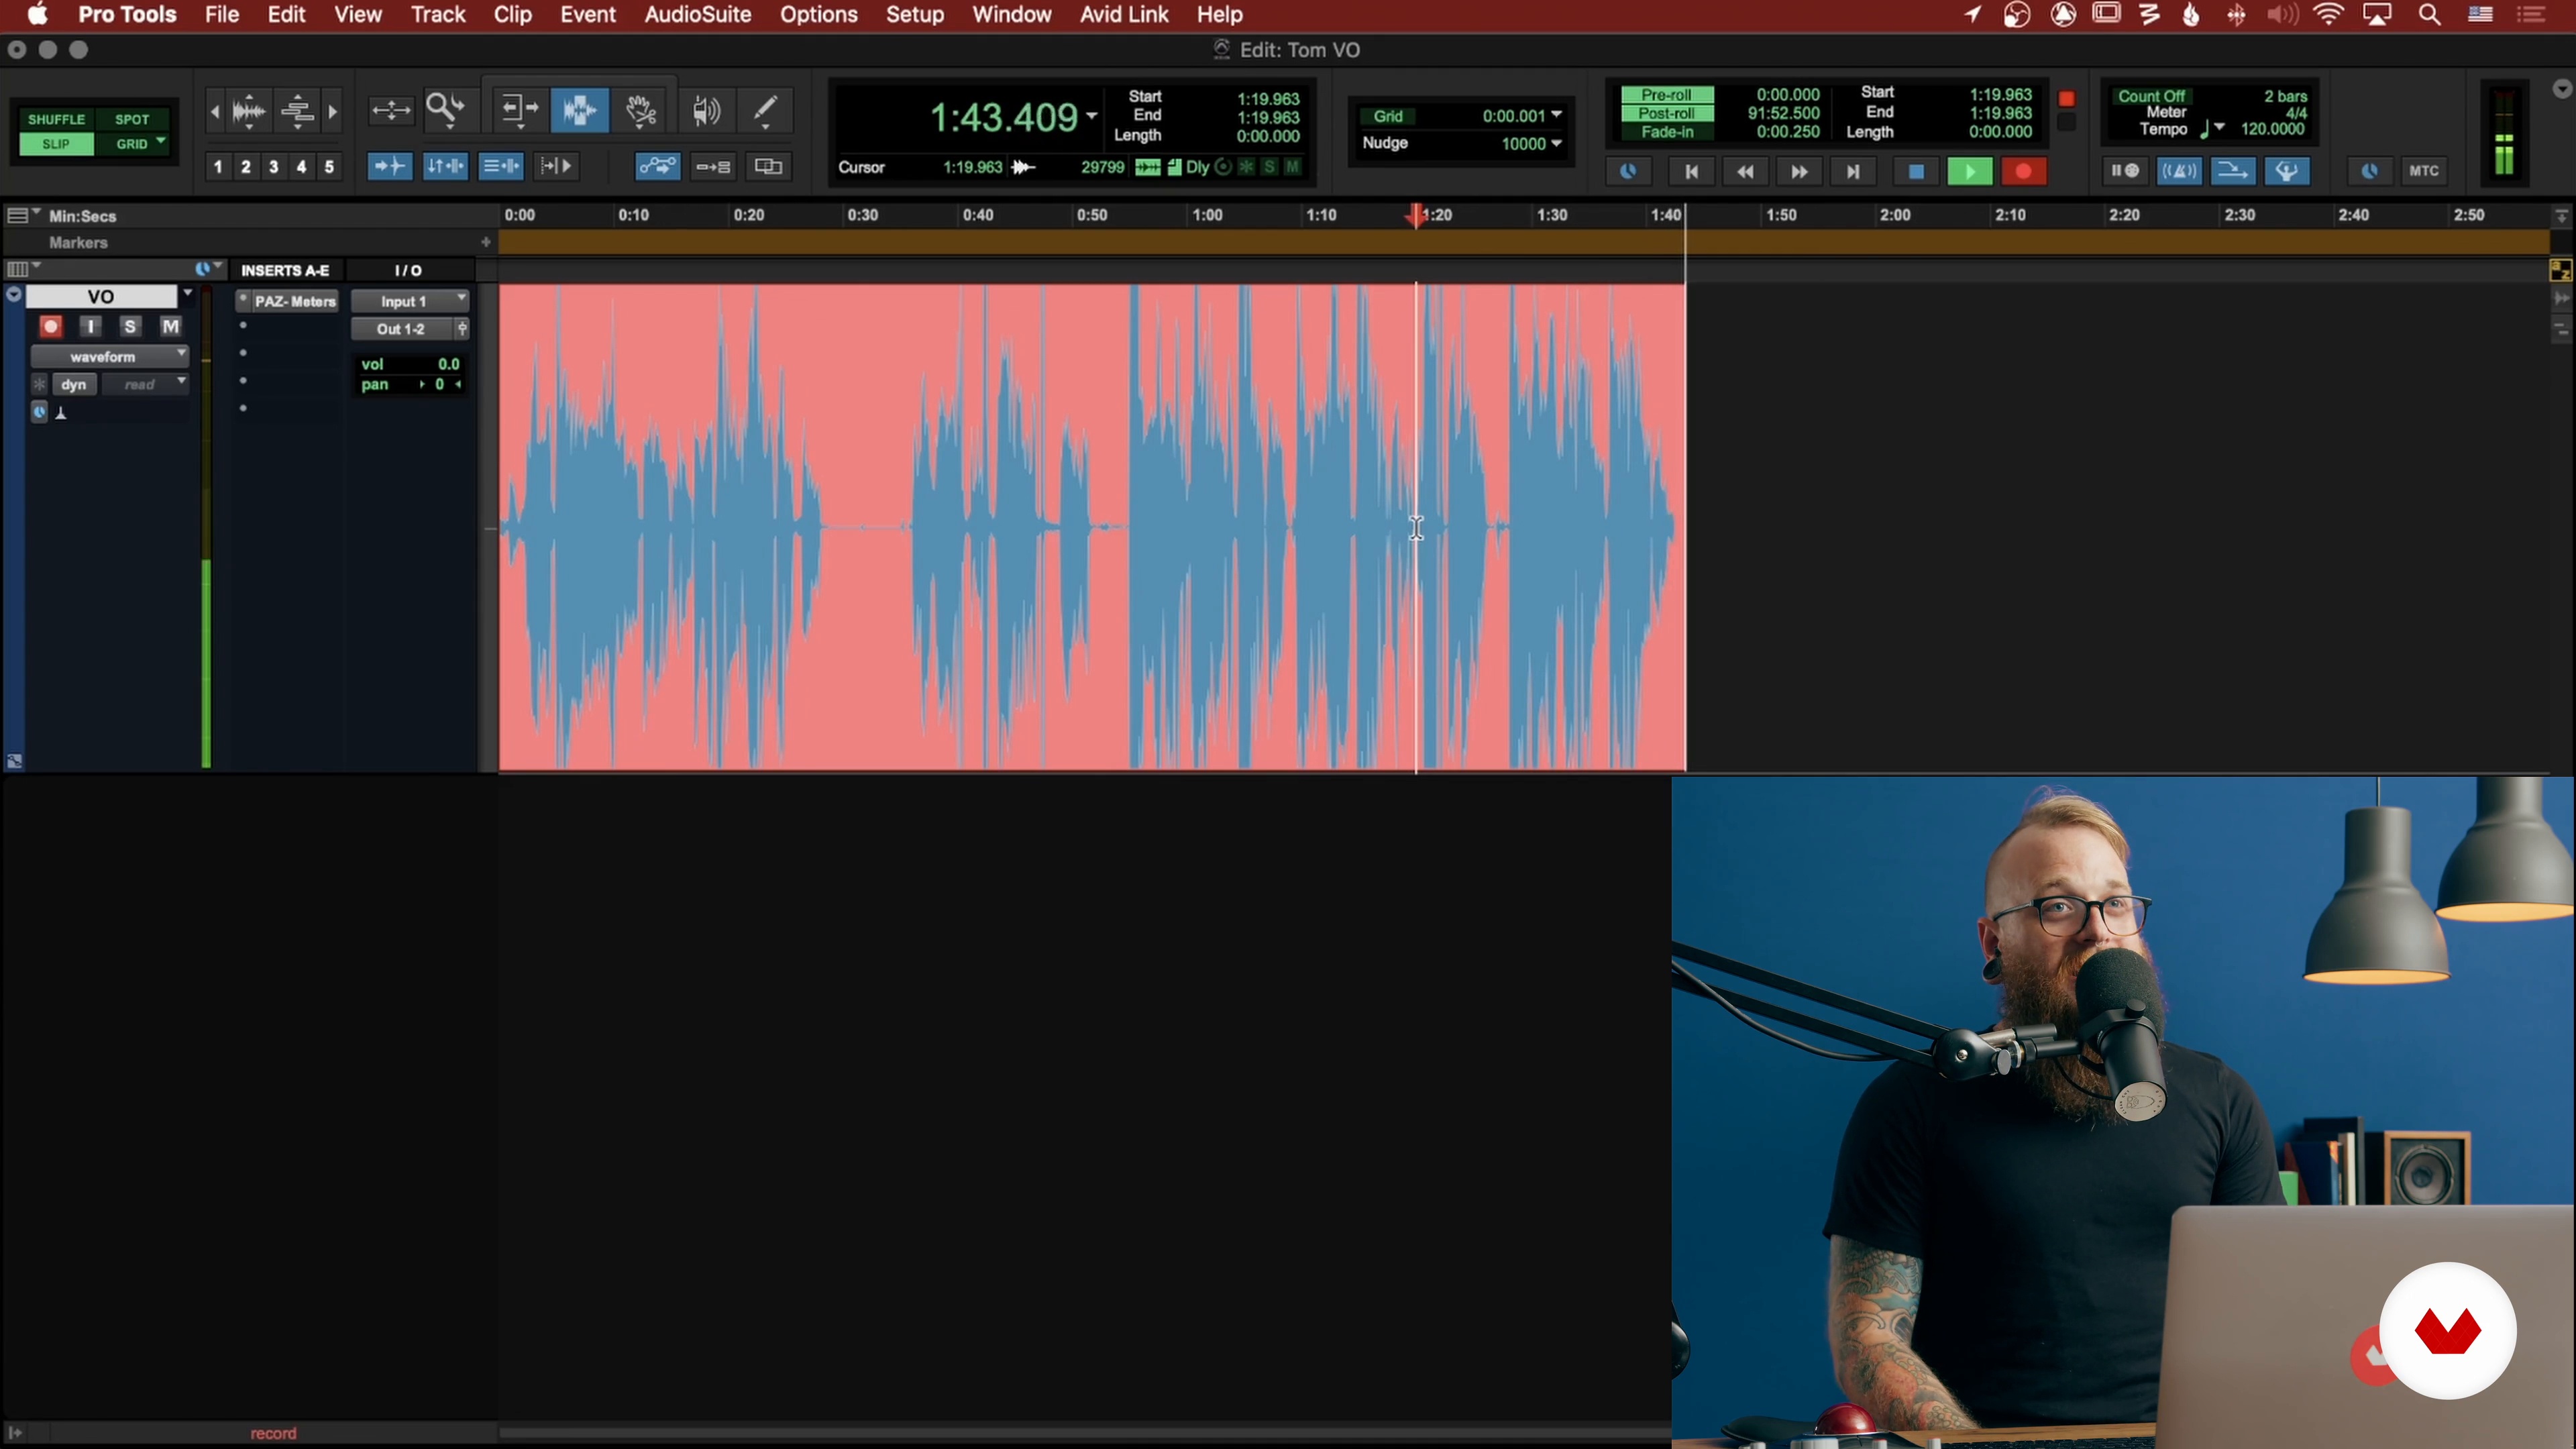Open main counter time format dropdown
The width and height of the screenshot is (2576, 1449).
[x=1091, y=116]
